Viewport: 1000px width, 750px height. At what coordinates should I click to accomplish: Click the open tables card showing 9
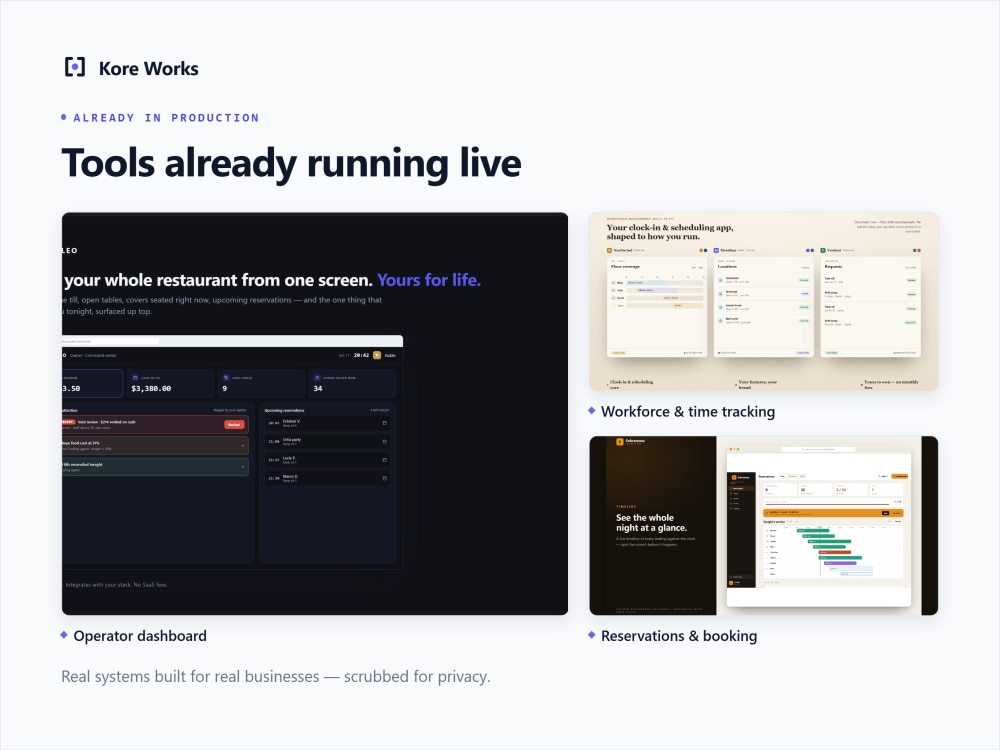click(x=261, y=383)
